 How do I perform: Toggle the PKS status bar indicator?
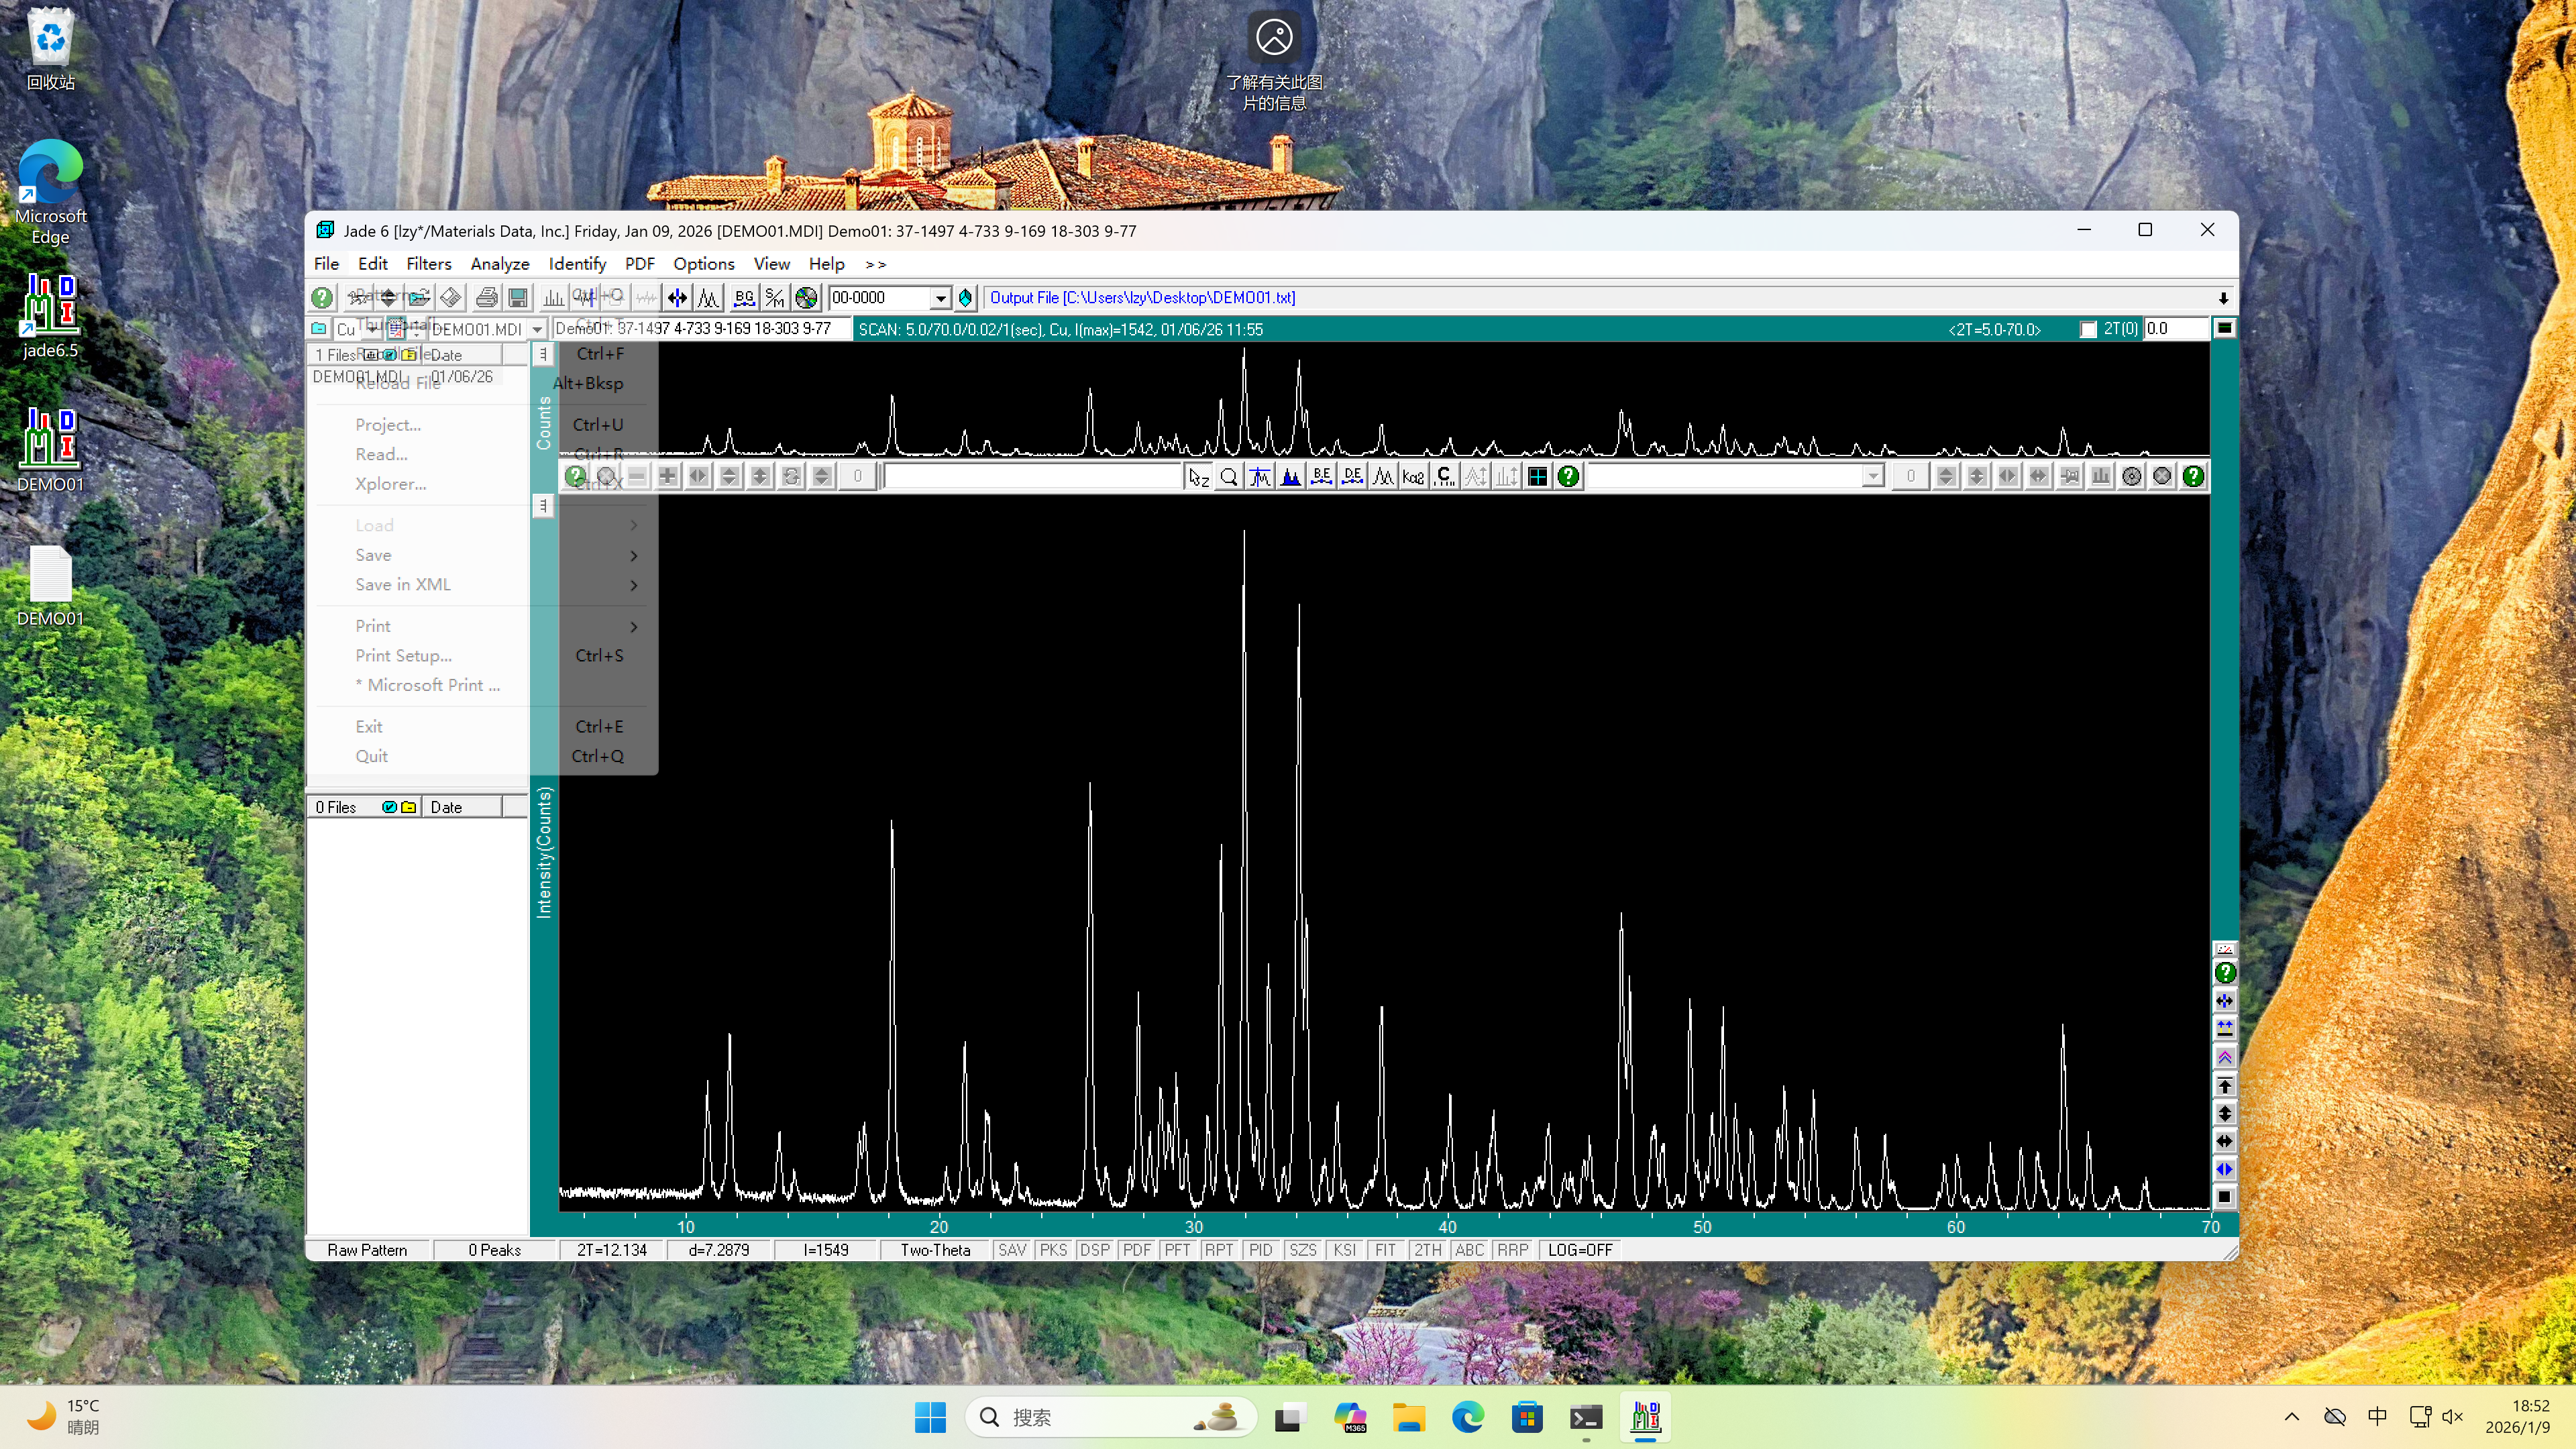coord(1053,1250)
